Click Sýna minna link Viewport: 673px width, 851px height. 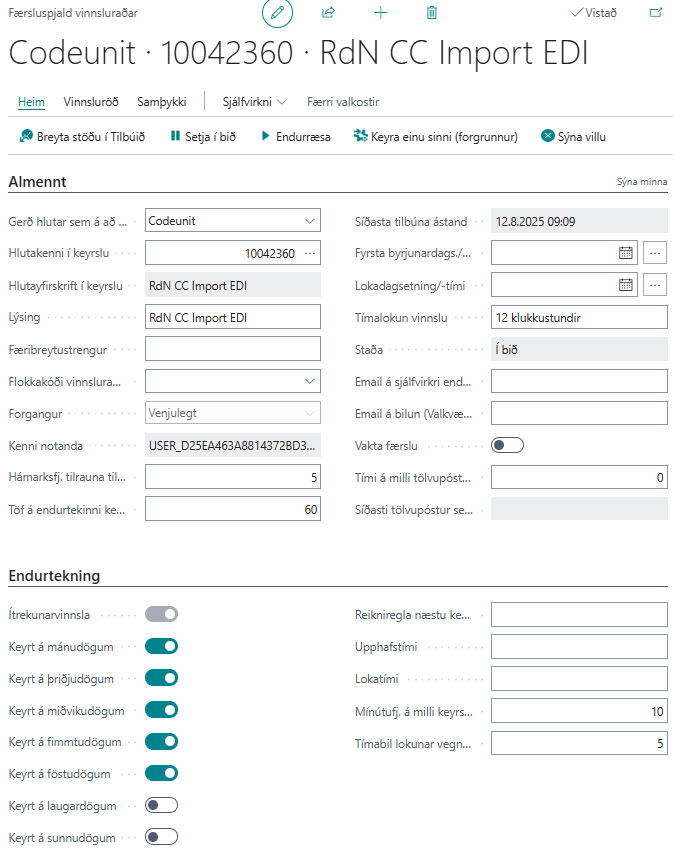[x=641, y=182]
